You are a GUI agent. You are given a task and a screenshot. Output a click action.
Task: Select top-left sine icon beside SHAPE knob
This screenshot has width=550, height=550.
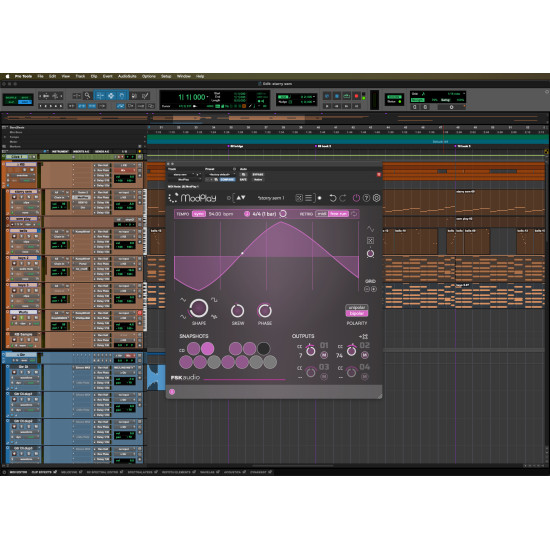[x=183, y=300]
